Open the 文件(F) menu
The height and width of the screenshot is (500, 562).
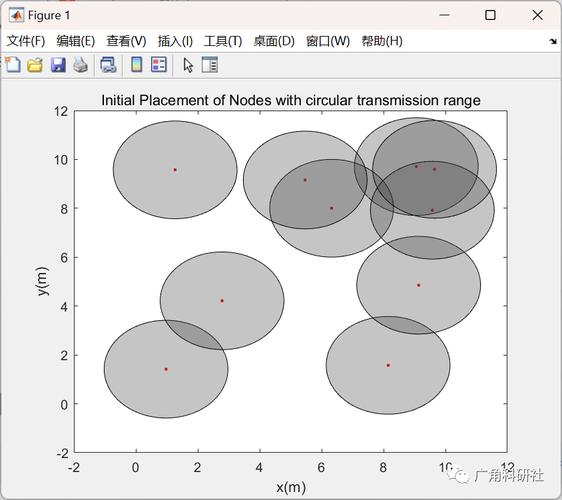(x=26, y=41)
